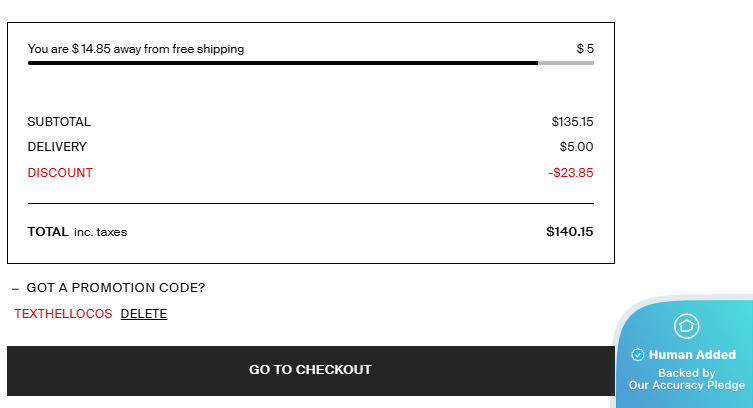Click the delivery cost $5.00

click(576, 147)
